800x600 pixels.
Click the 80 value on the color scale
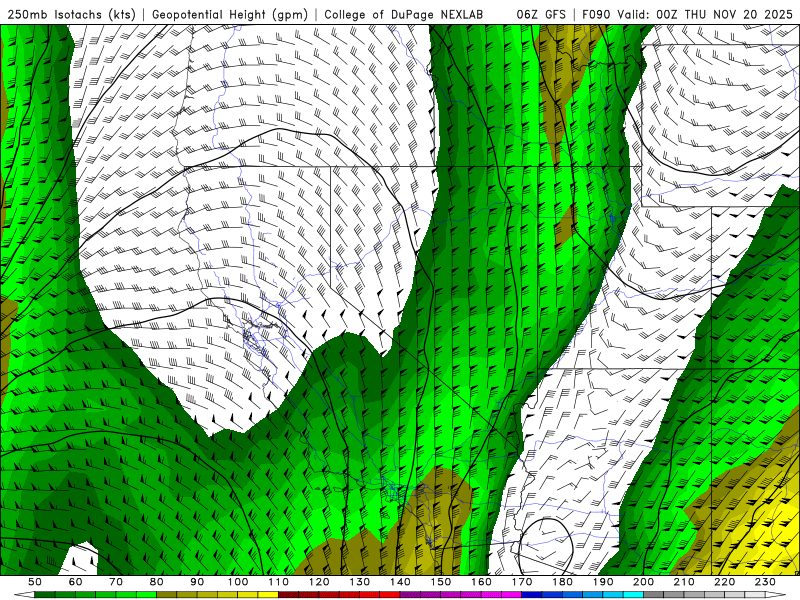click(156, 582)
